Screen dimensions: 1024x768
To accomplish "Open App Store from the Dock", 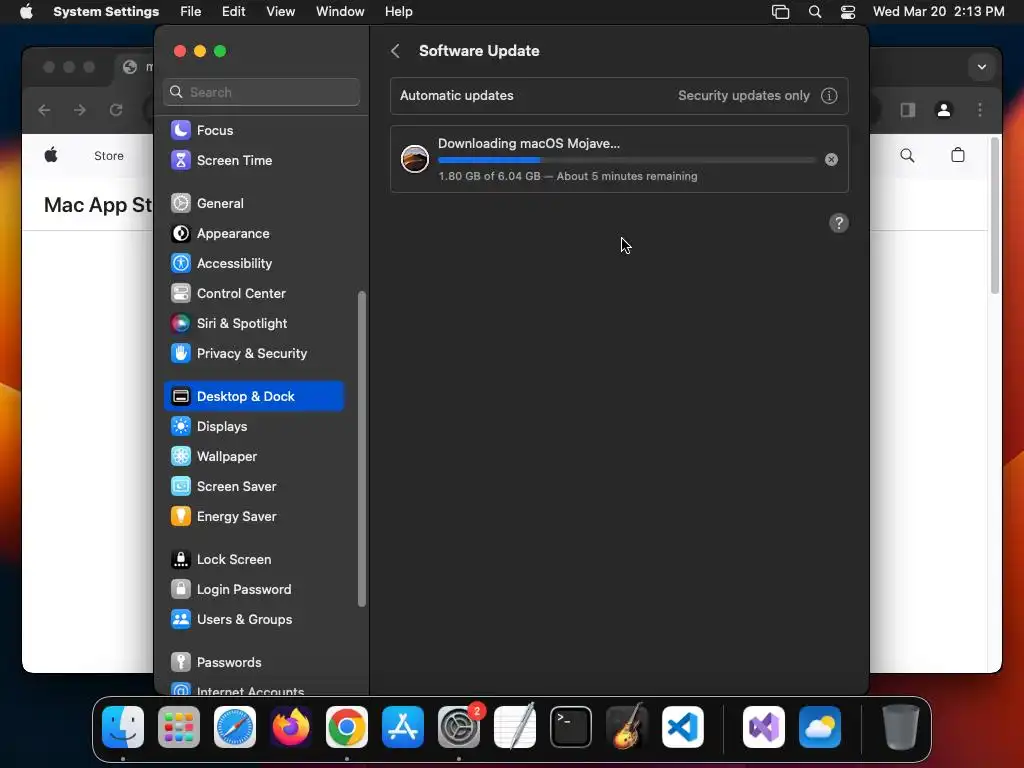I will pos(403,727).
